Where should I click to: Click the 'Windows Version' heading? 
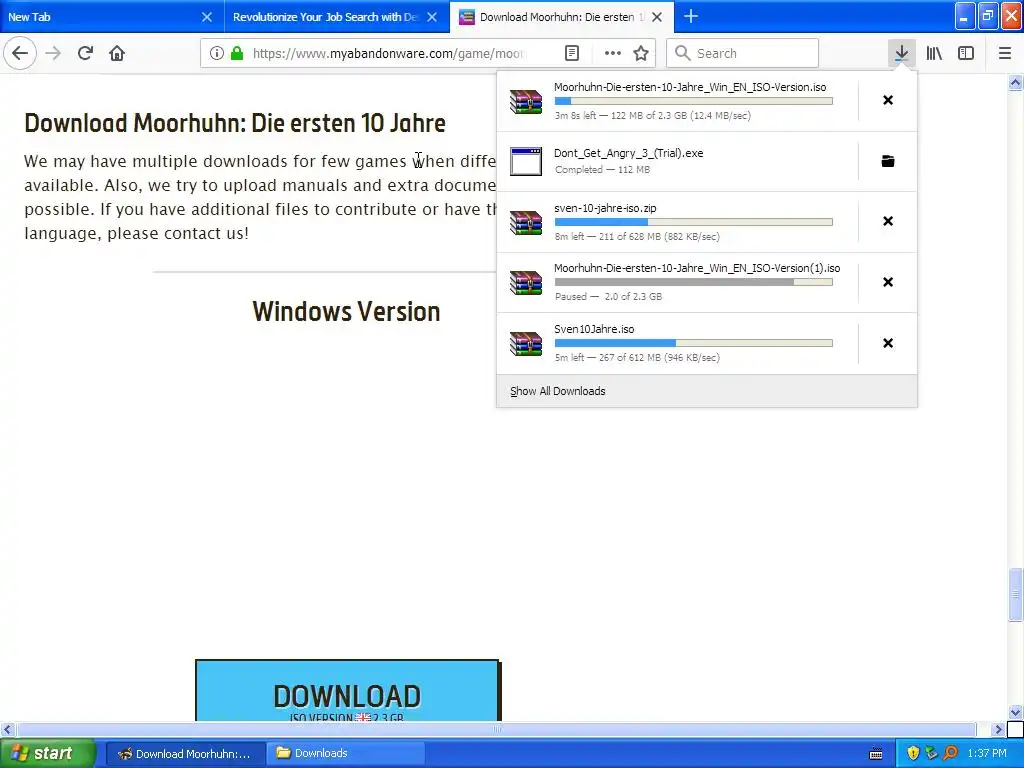click(x=346, y=312)
